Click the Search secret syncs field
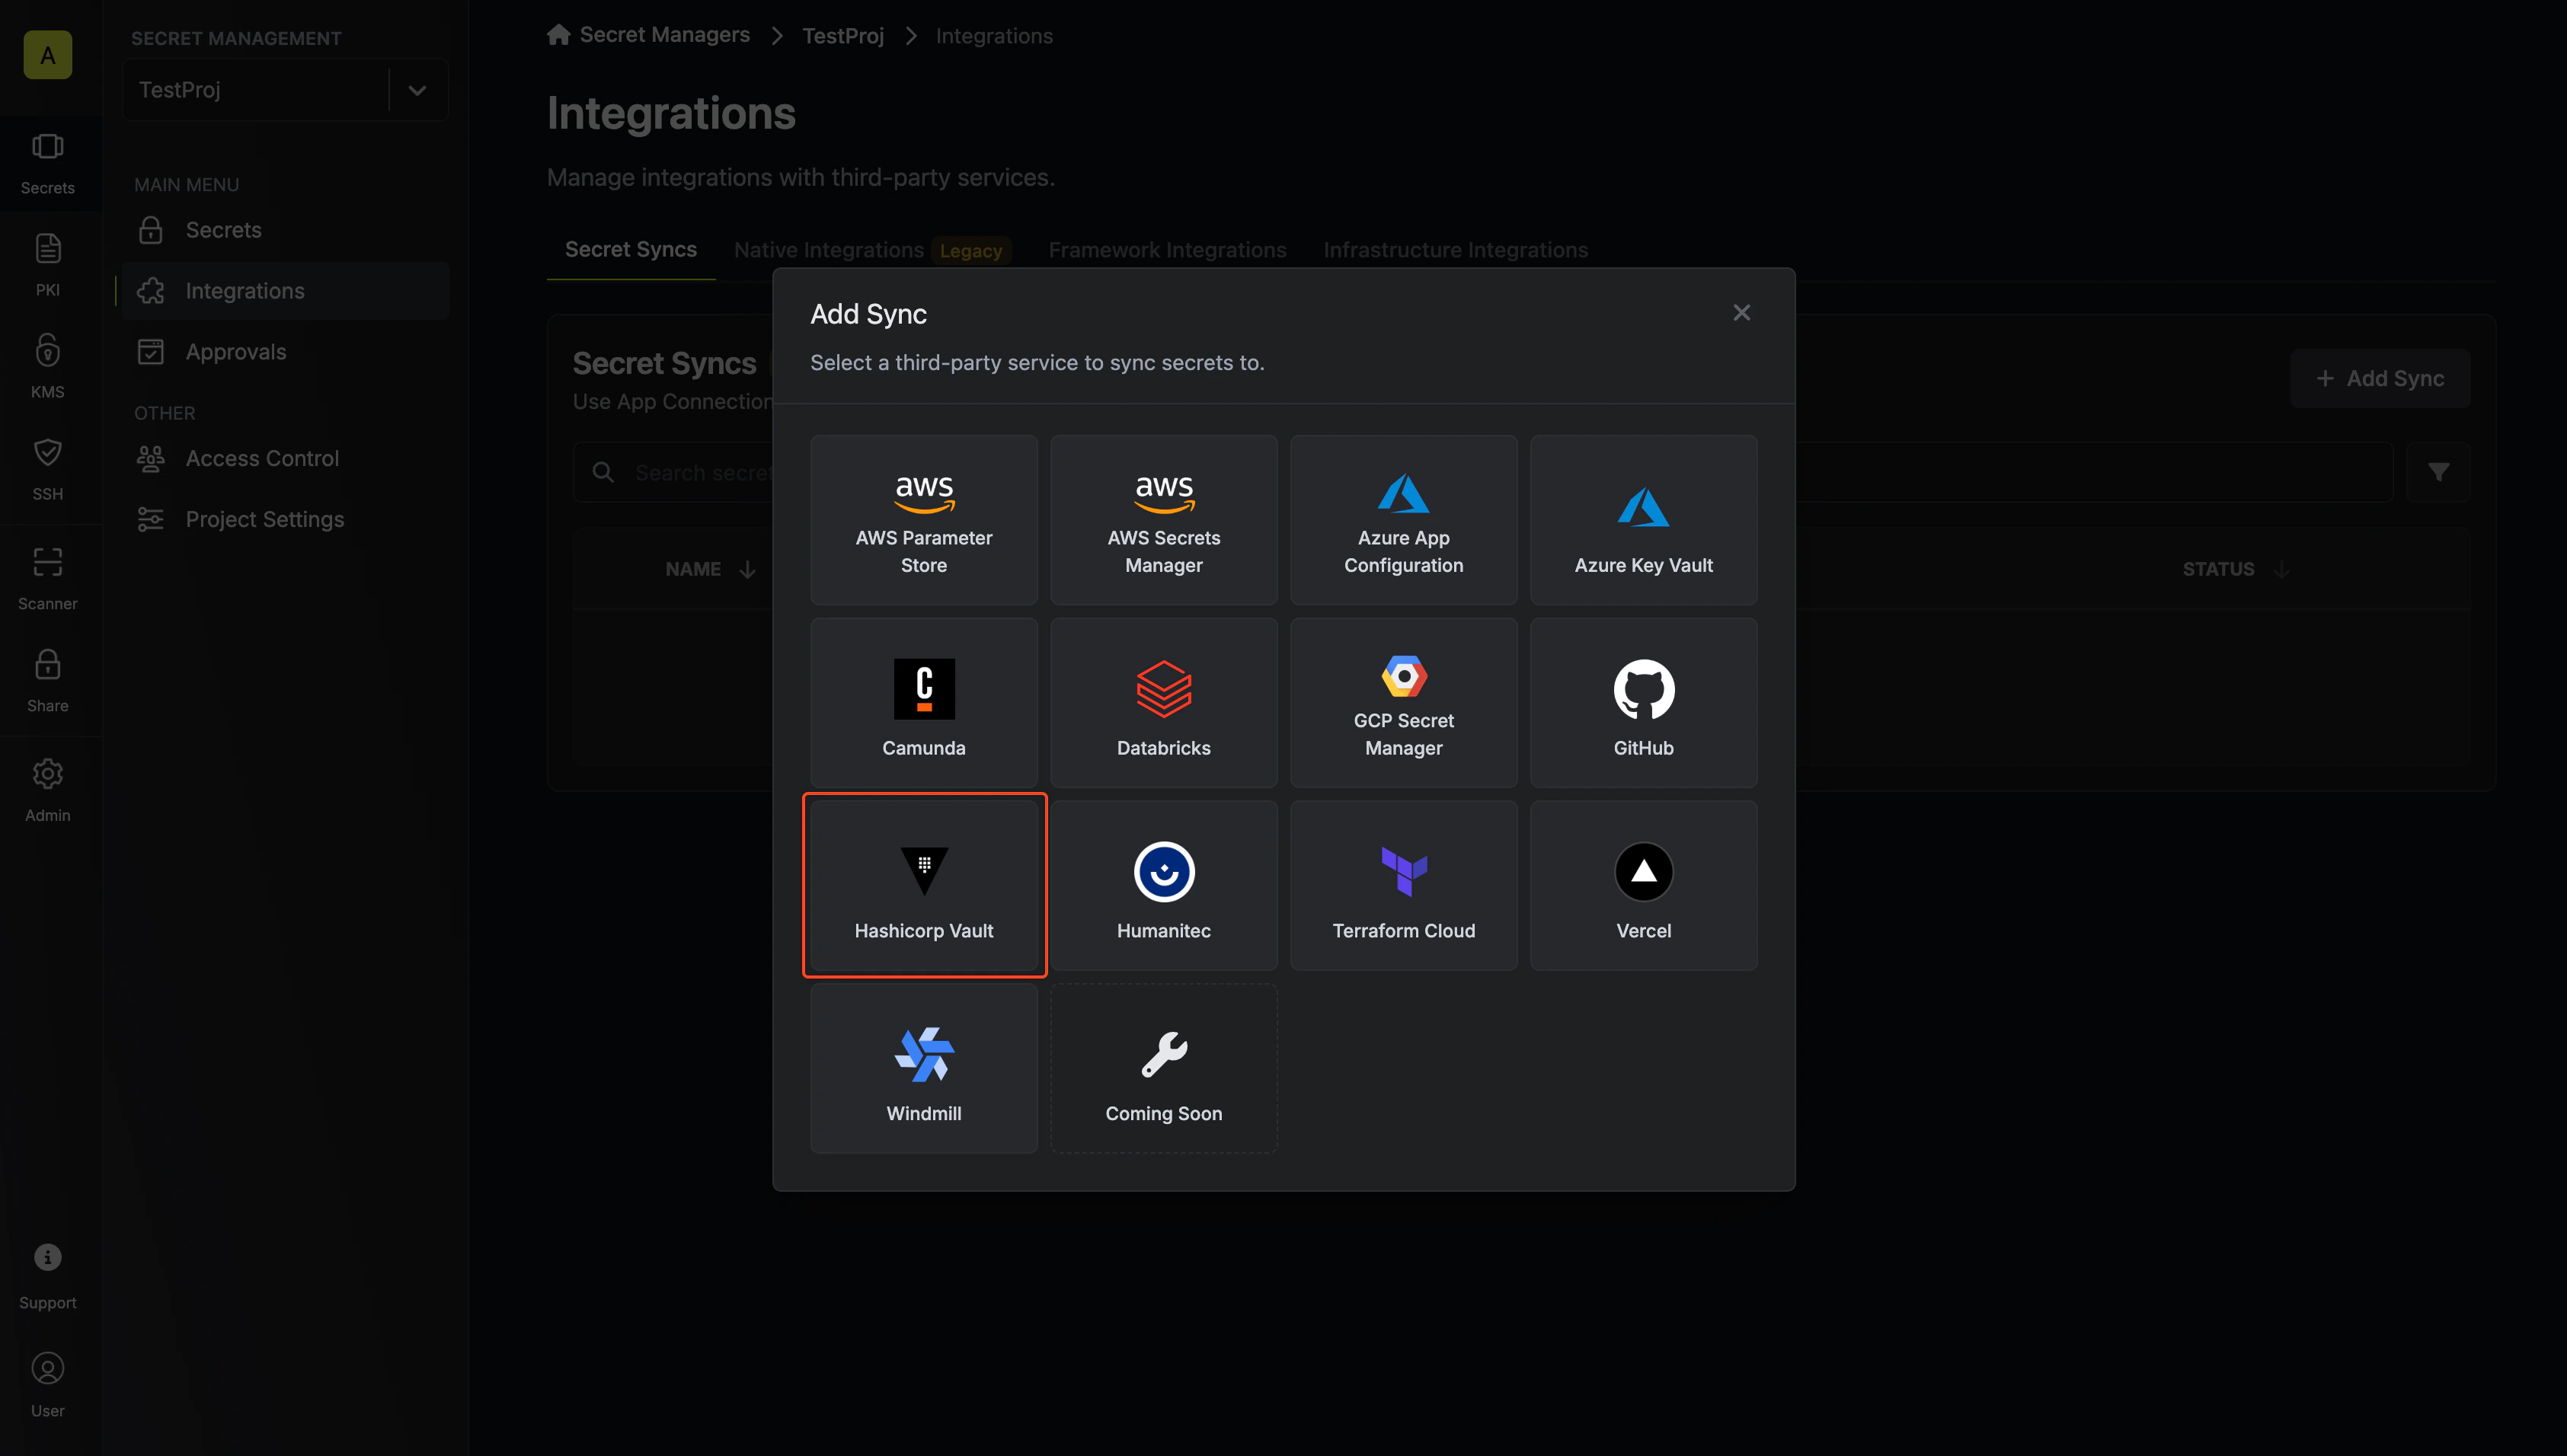Image resolution: width=2567 pixels, height=1456 pixels. [x=1482, y=472]
